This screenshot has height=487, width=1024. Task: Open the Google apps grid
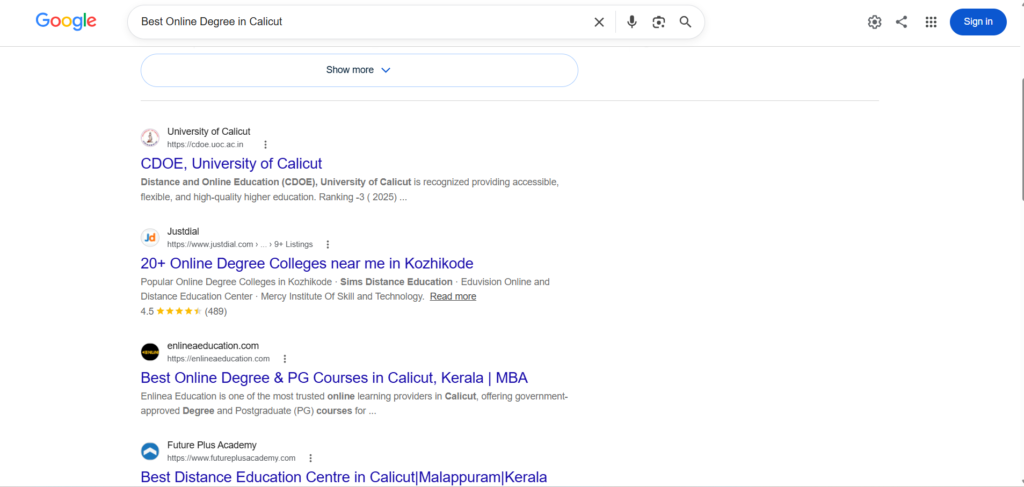[x=931, y=22]
